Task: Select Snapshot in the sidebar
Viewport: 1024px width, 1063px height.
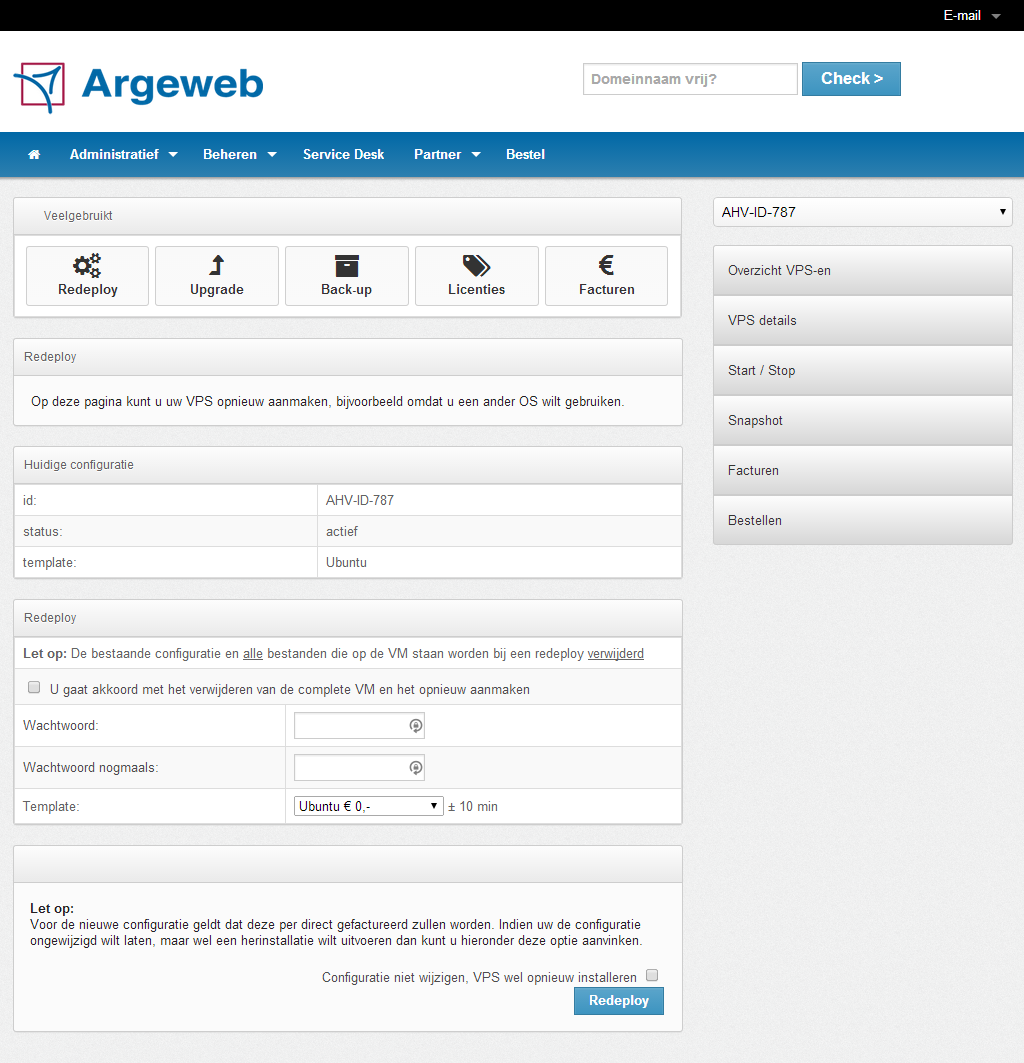Action: 862,421
